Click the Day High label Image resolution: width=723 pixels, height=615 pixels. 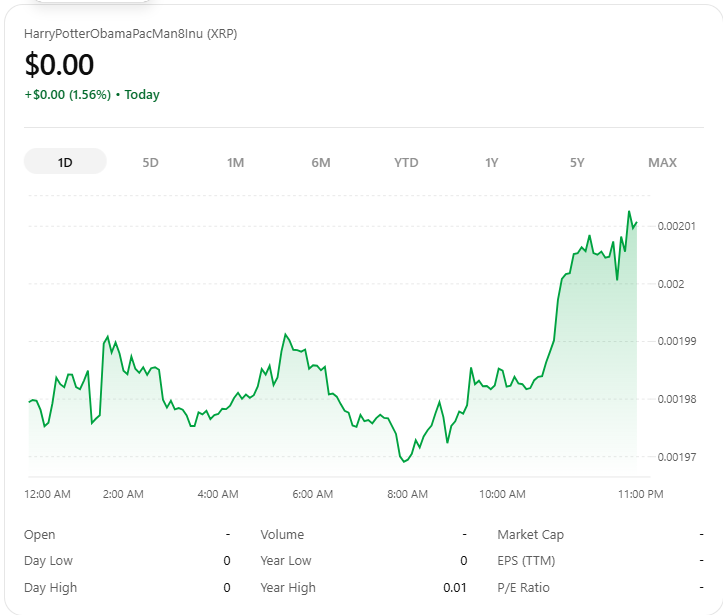(50, 588)
